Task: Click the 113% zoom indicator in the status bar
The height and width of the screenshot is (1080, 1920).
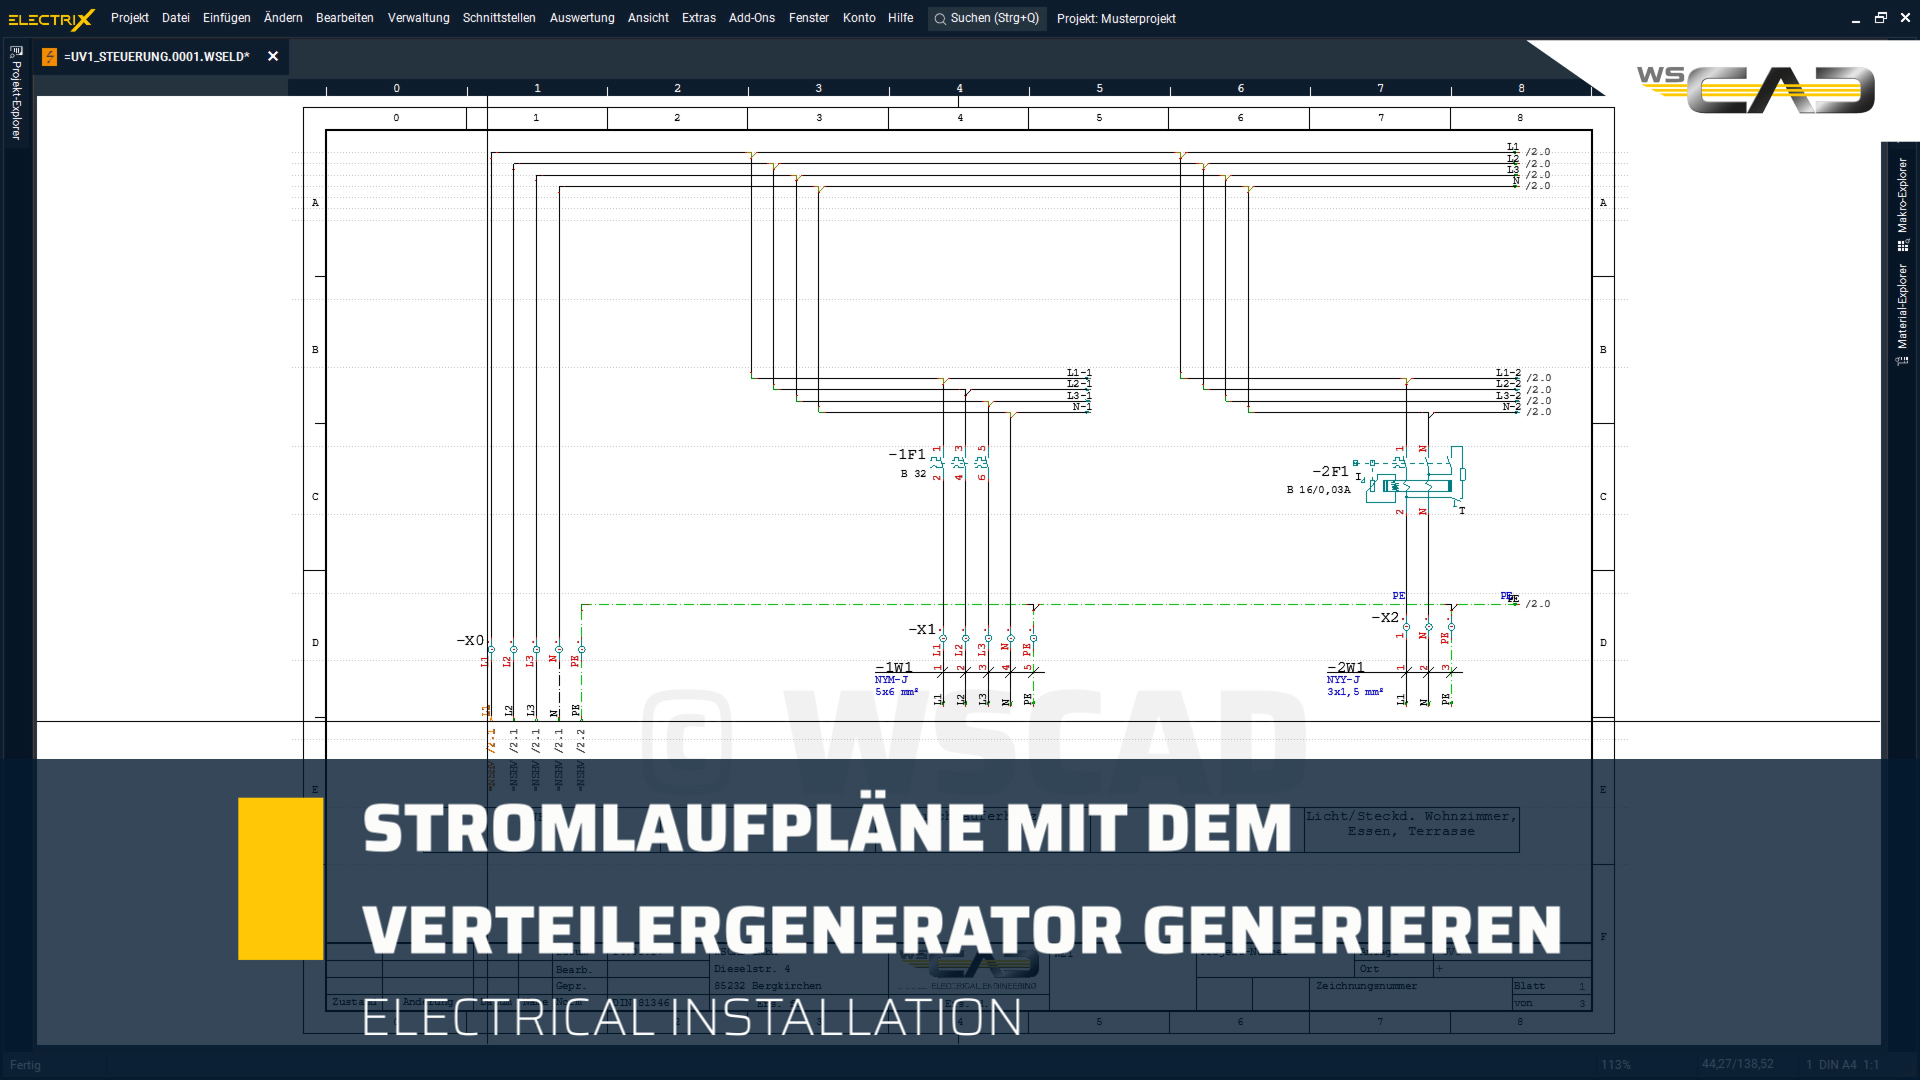Action: click(x=1618, y=1065)
